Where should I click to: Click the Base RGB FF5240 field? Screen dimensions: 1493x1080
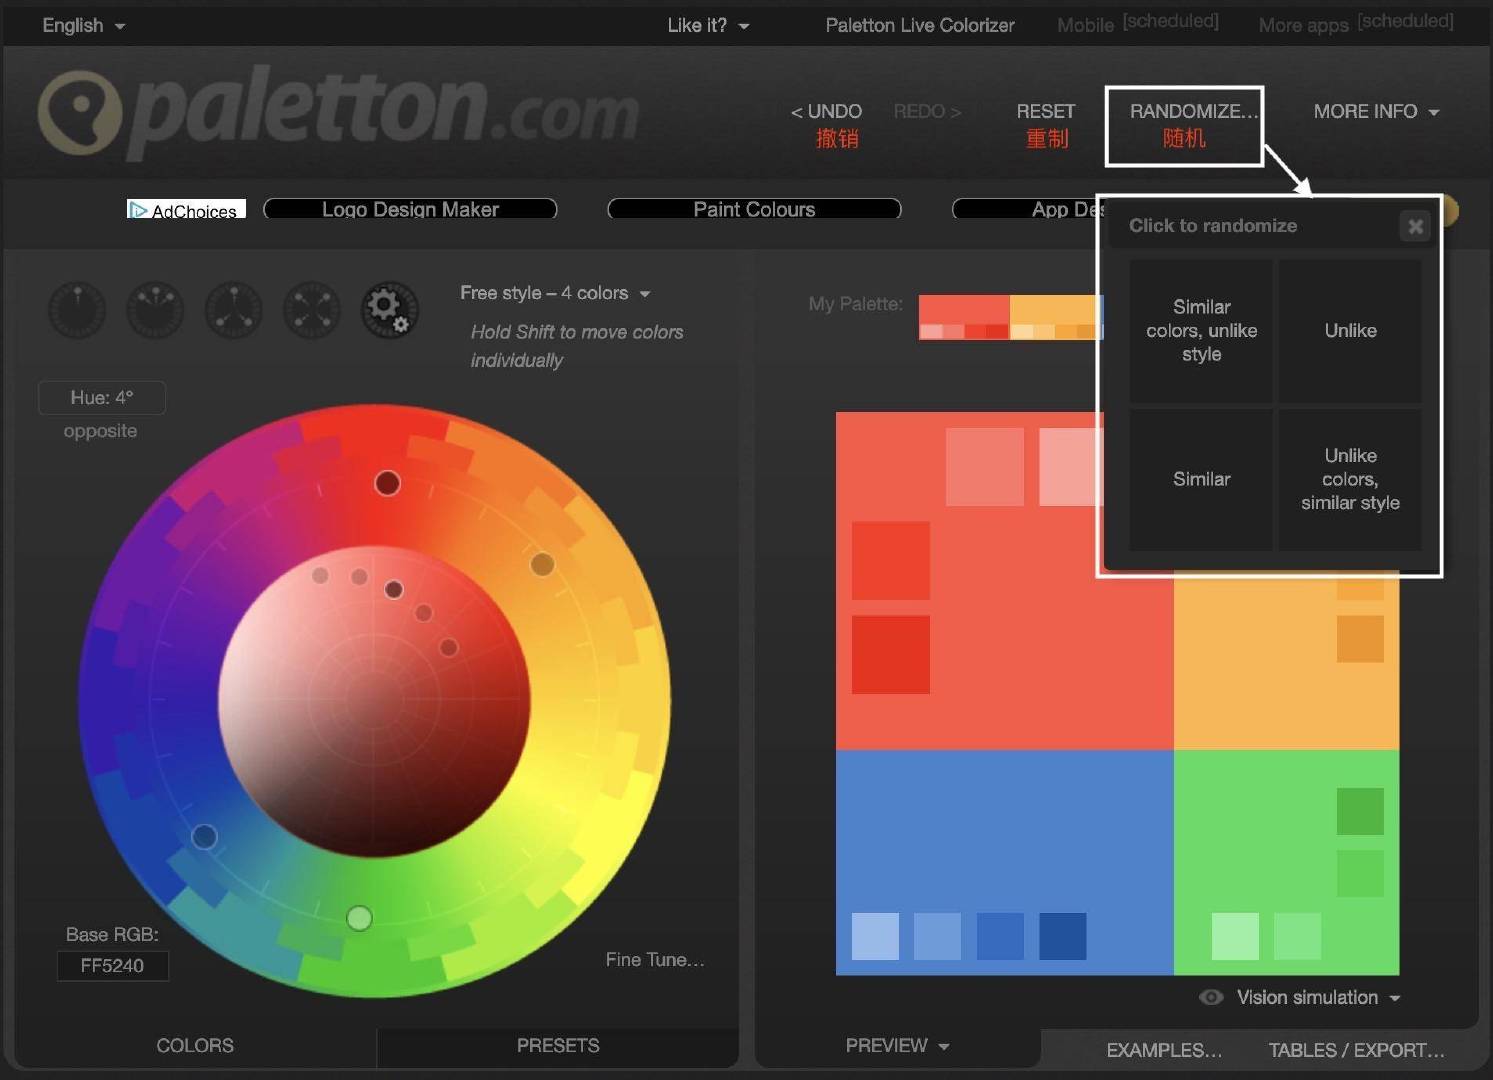click(x=112, y=965)
